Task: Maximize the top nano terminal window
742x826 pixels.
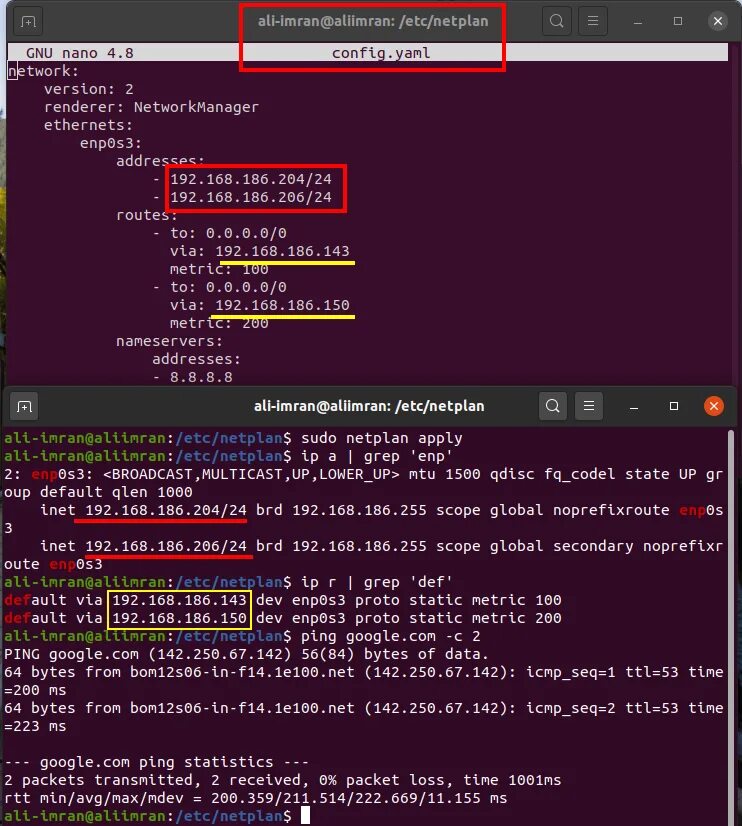Action: (678, 21)
